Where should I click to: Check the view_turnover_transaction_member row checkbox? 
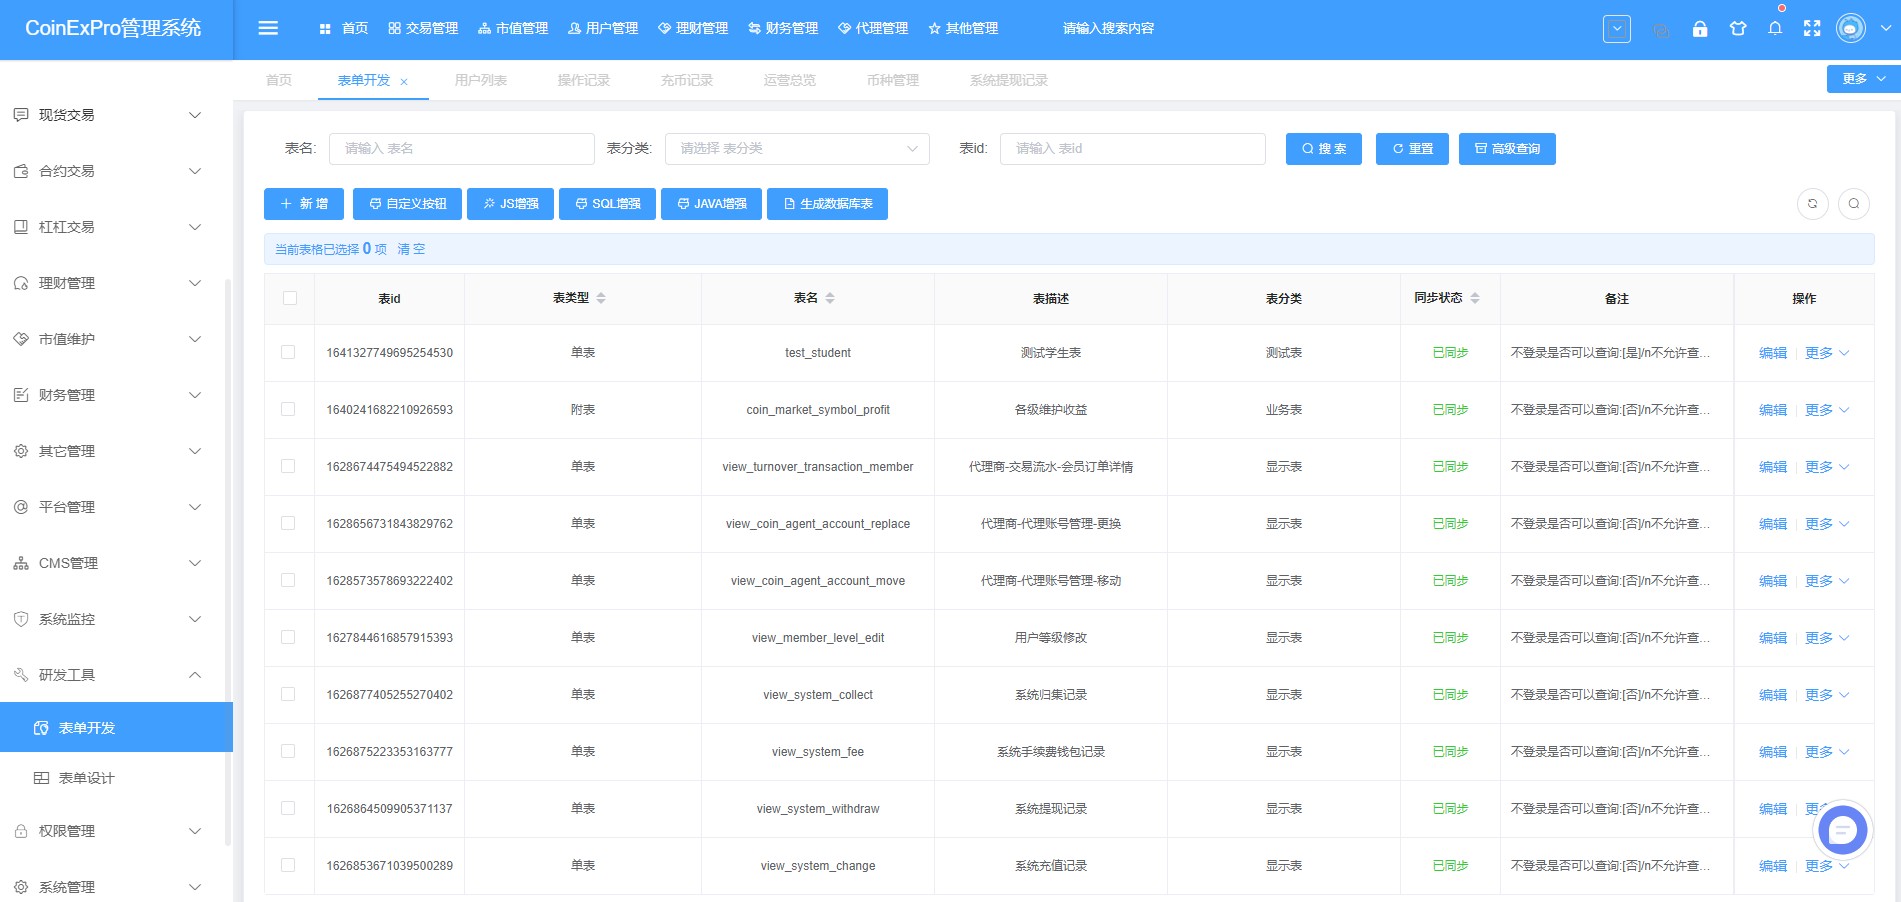(x=288, y=466)
